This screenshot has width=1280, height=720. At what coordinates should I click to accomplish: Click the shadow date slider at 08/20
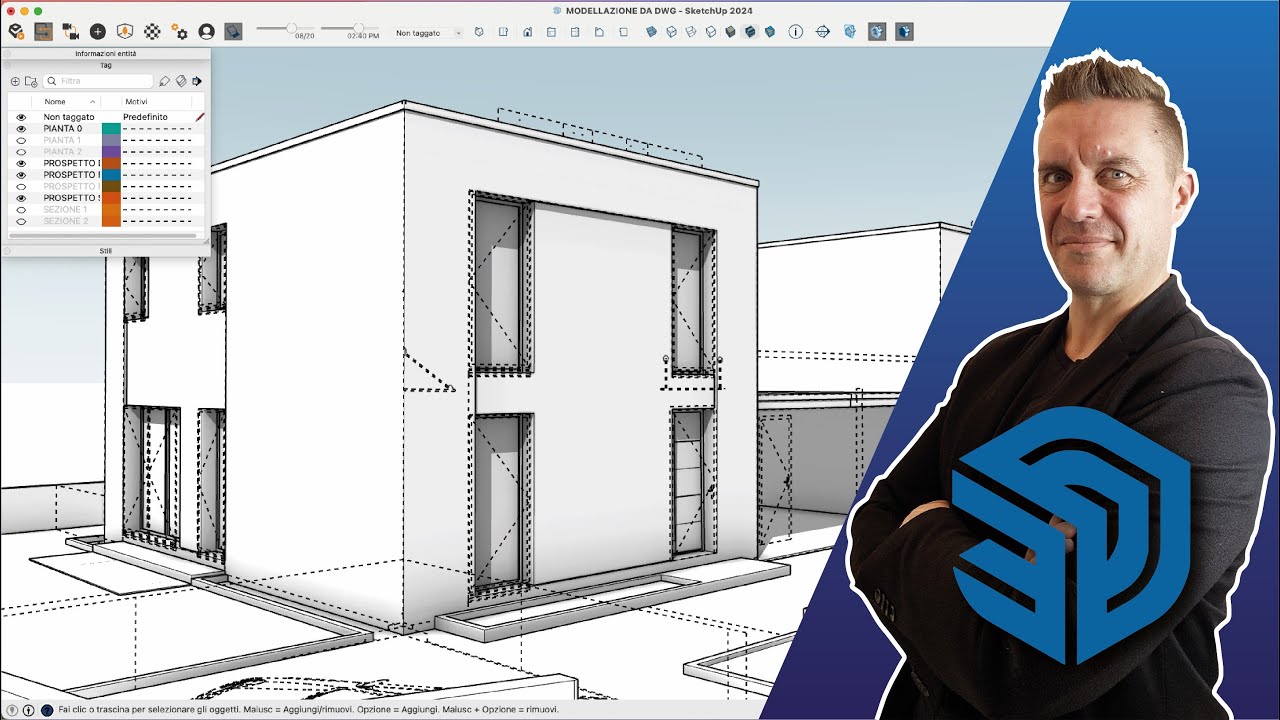coord(291,28)
